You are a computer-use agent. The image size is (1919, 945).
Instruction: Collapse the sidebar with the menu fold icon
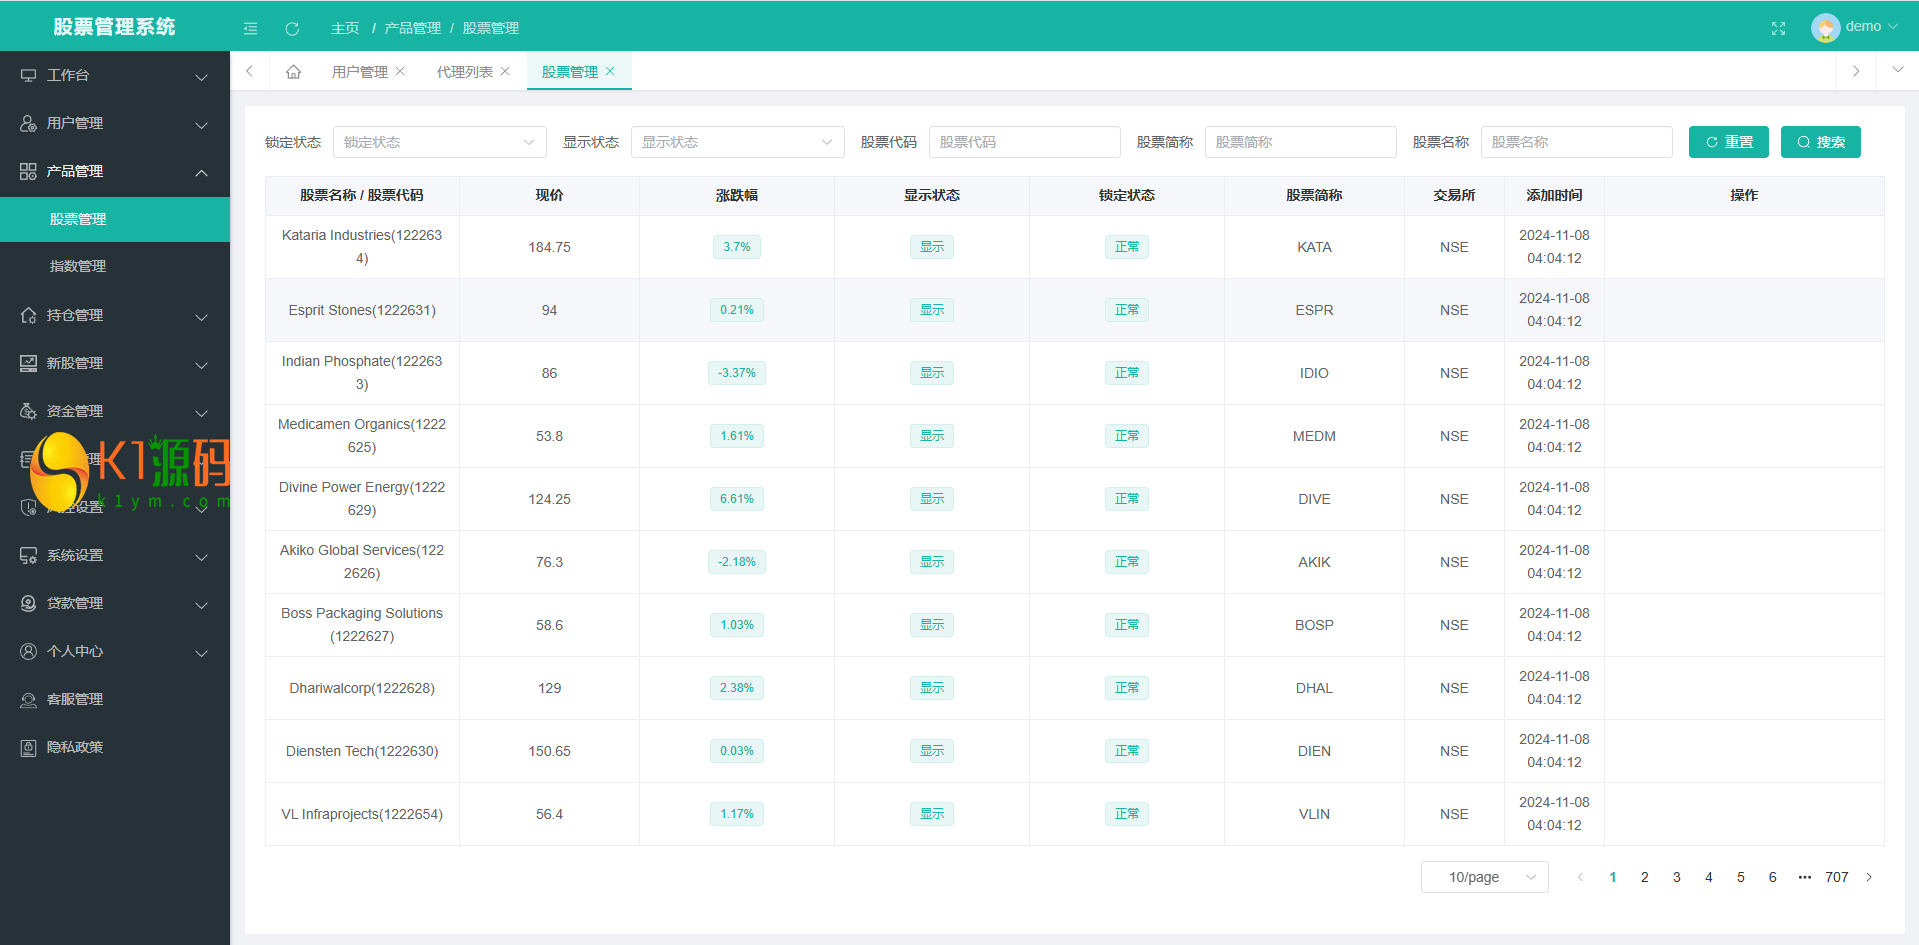coord(250,28)
